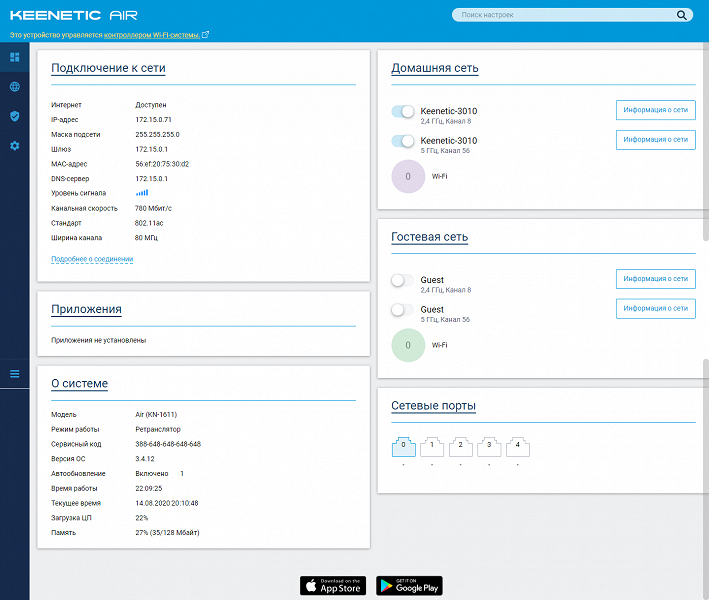Screen dimensions: 709x600
Task: Click OS version 3.4.12 value
Action: 145,458
